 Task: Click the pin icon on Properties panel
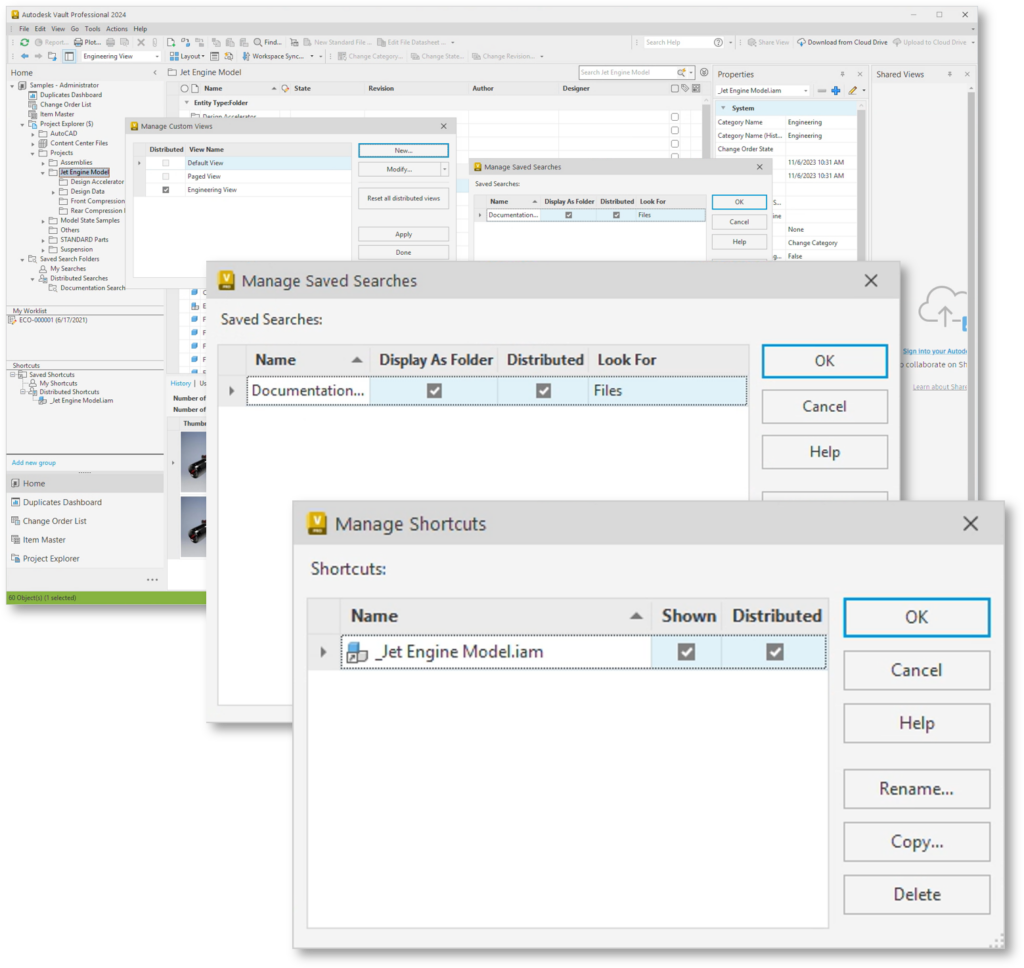[x=842, y=74]
